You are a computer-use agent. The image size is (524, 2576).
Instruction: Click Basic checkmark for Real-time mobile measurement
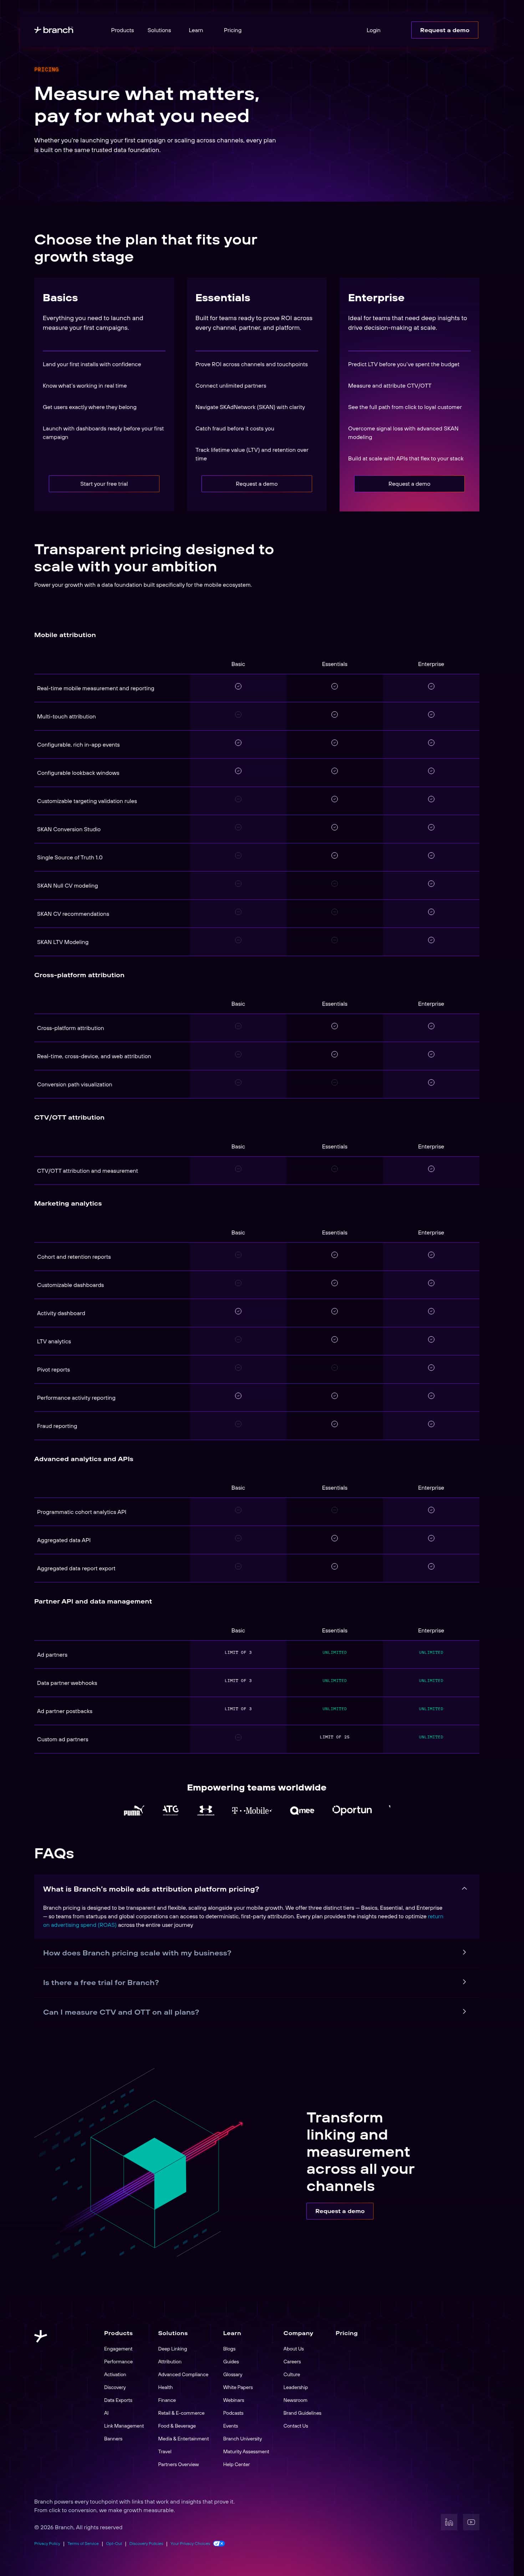tap(238, 686)
